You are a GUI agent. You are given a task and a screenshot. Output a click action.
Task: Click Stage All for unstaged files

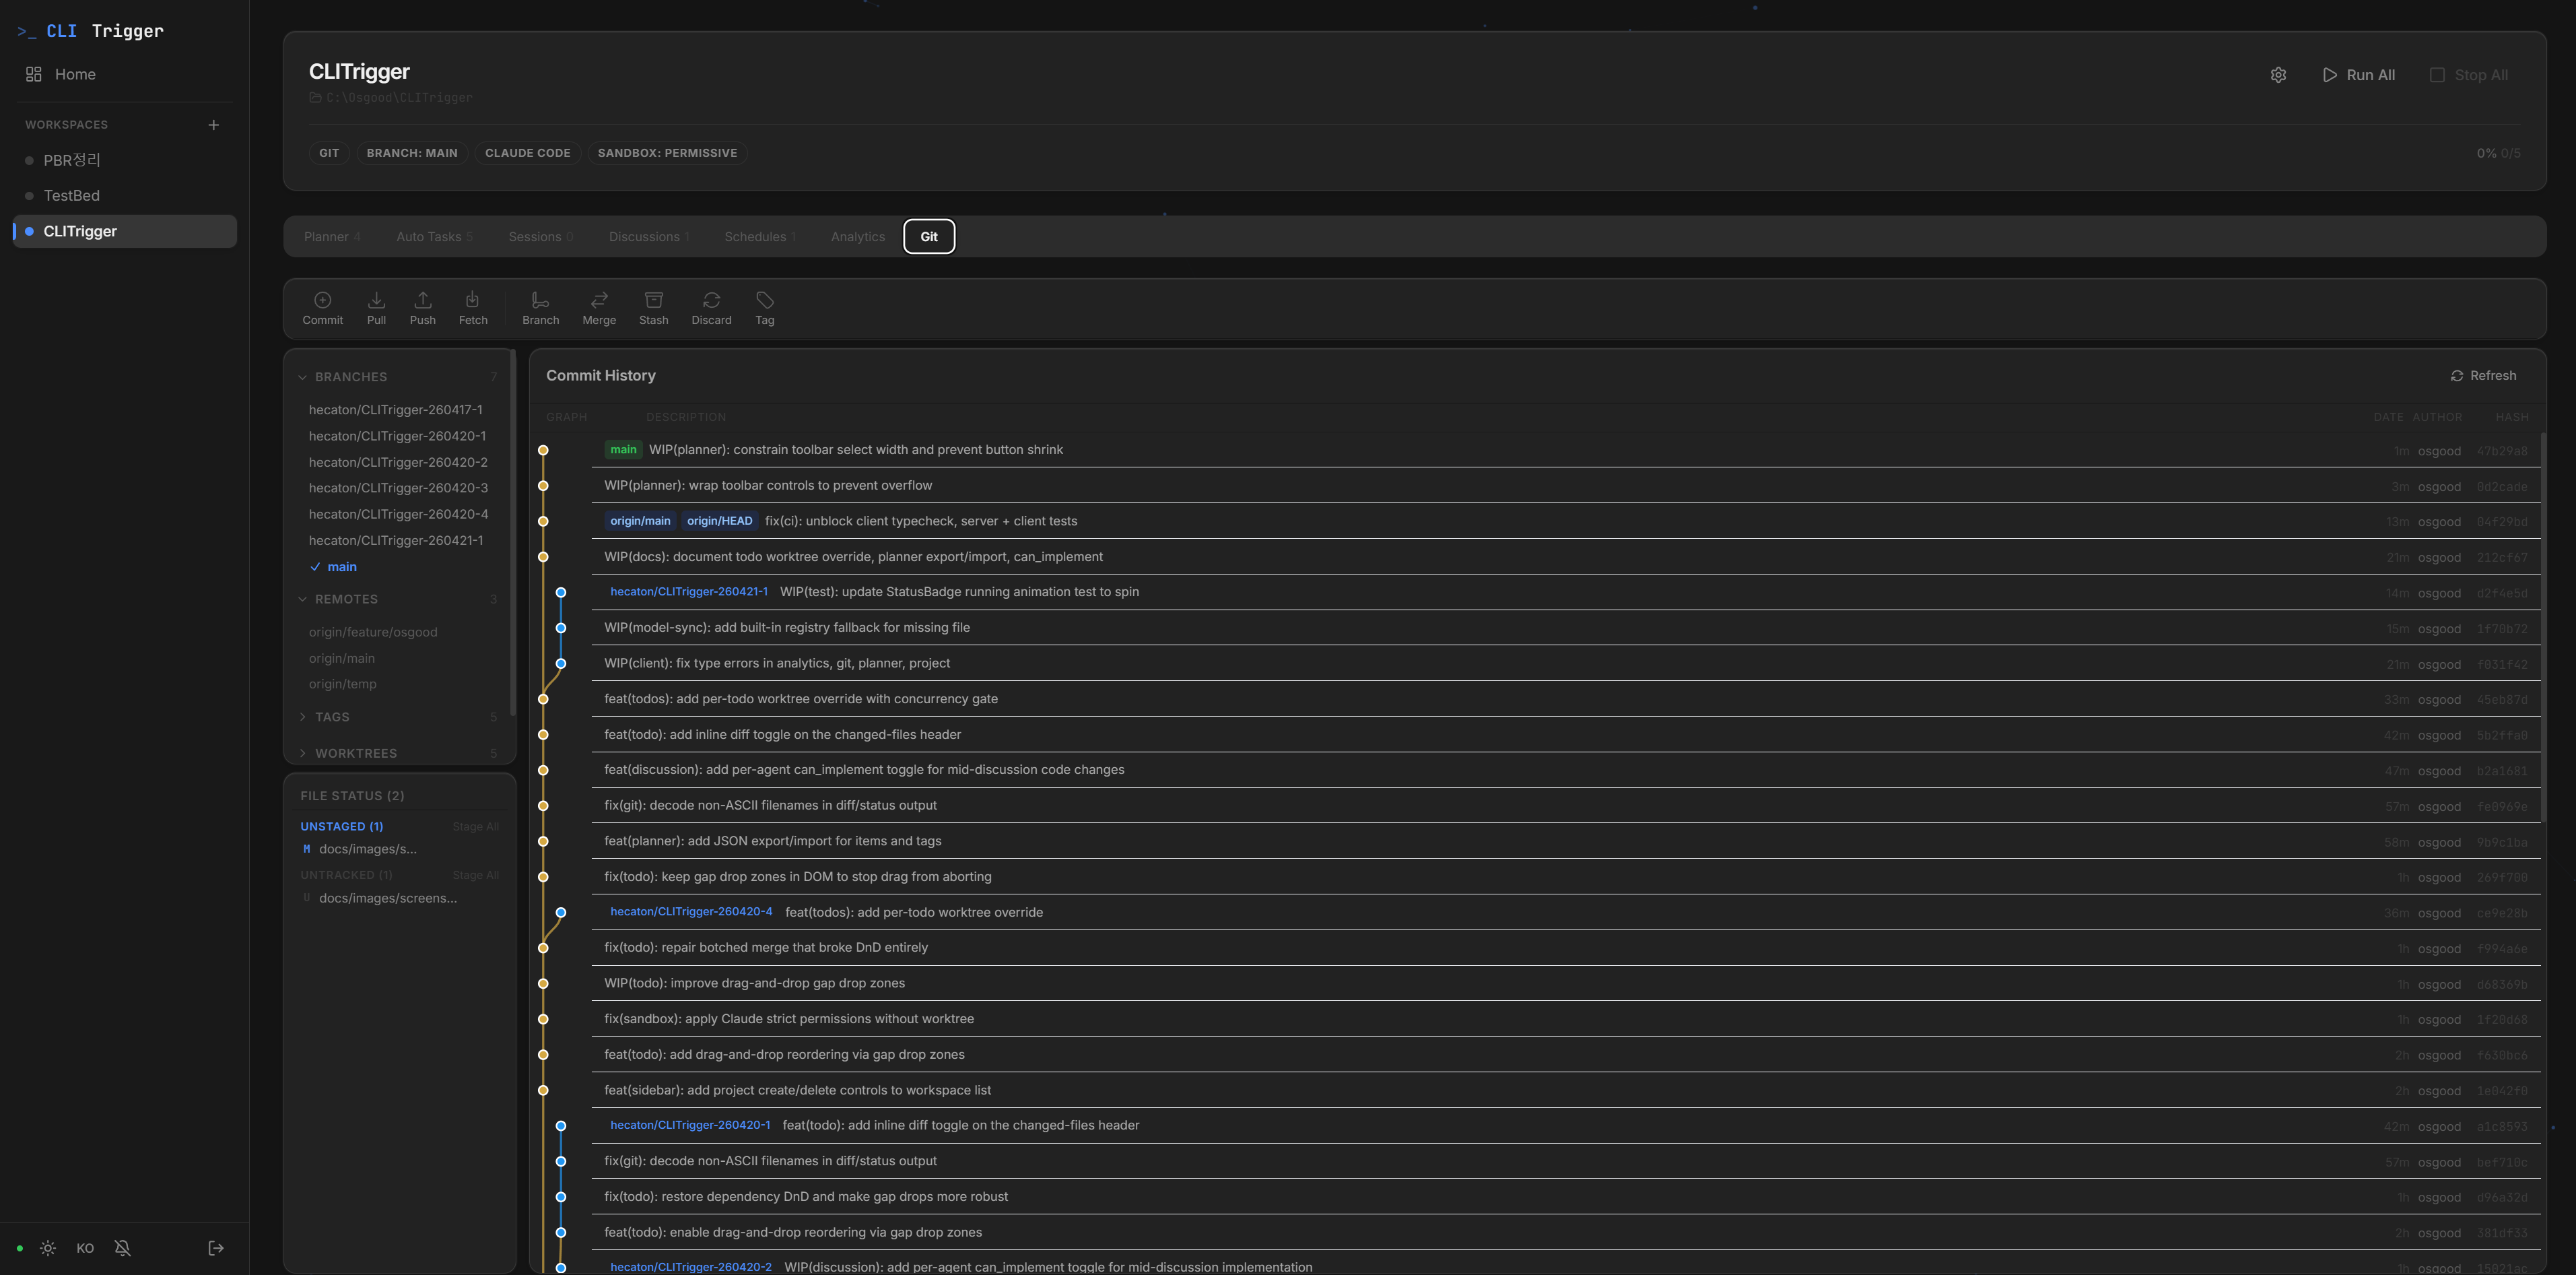[475, 827]
